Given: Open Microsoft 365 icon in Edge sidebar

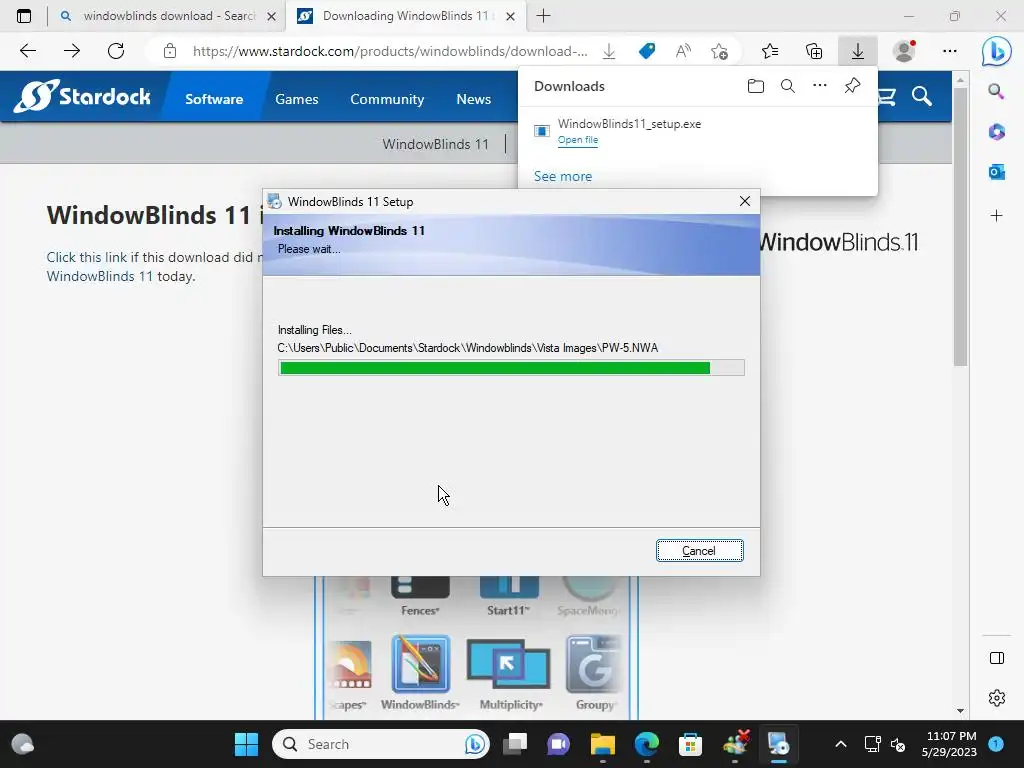Looking at the screenshot, I should 996,132.
